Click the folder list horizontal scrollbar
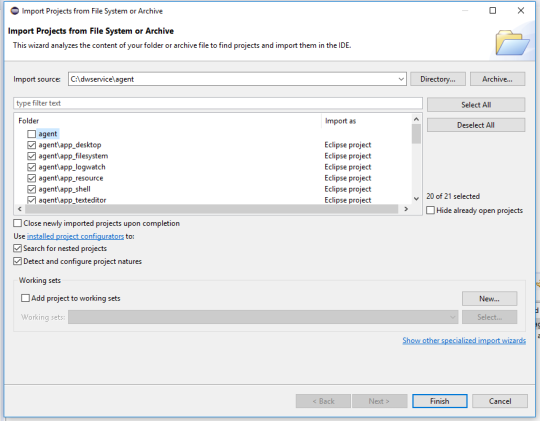The width and height of the screenshot is (540, 421). [x=211, y=209]
